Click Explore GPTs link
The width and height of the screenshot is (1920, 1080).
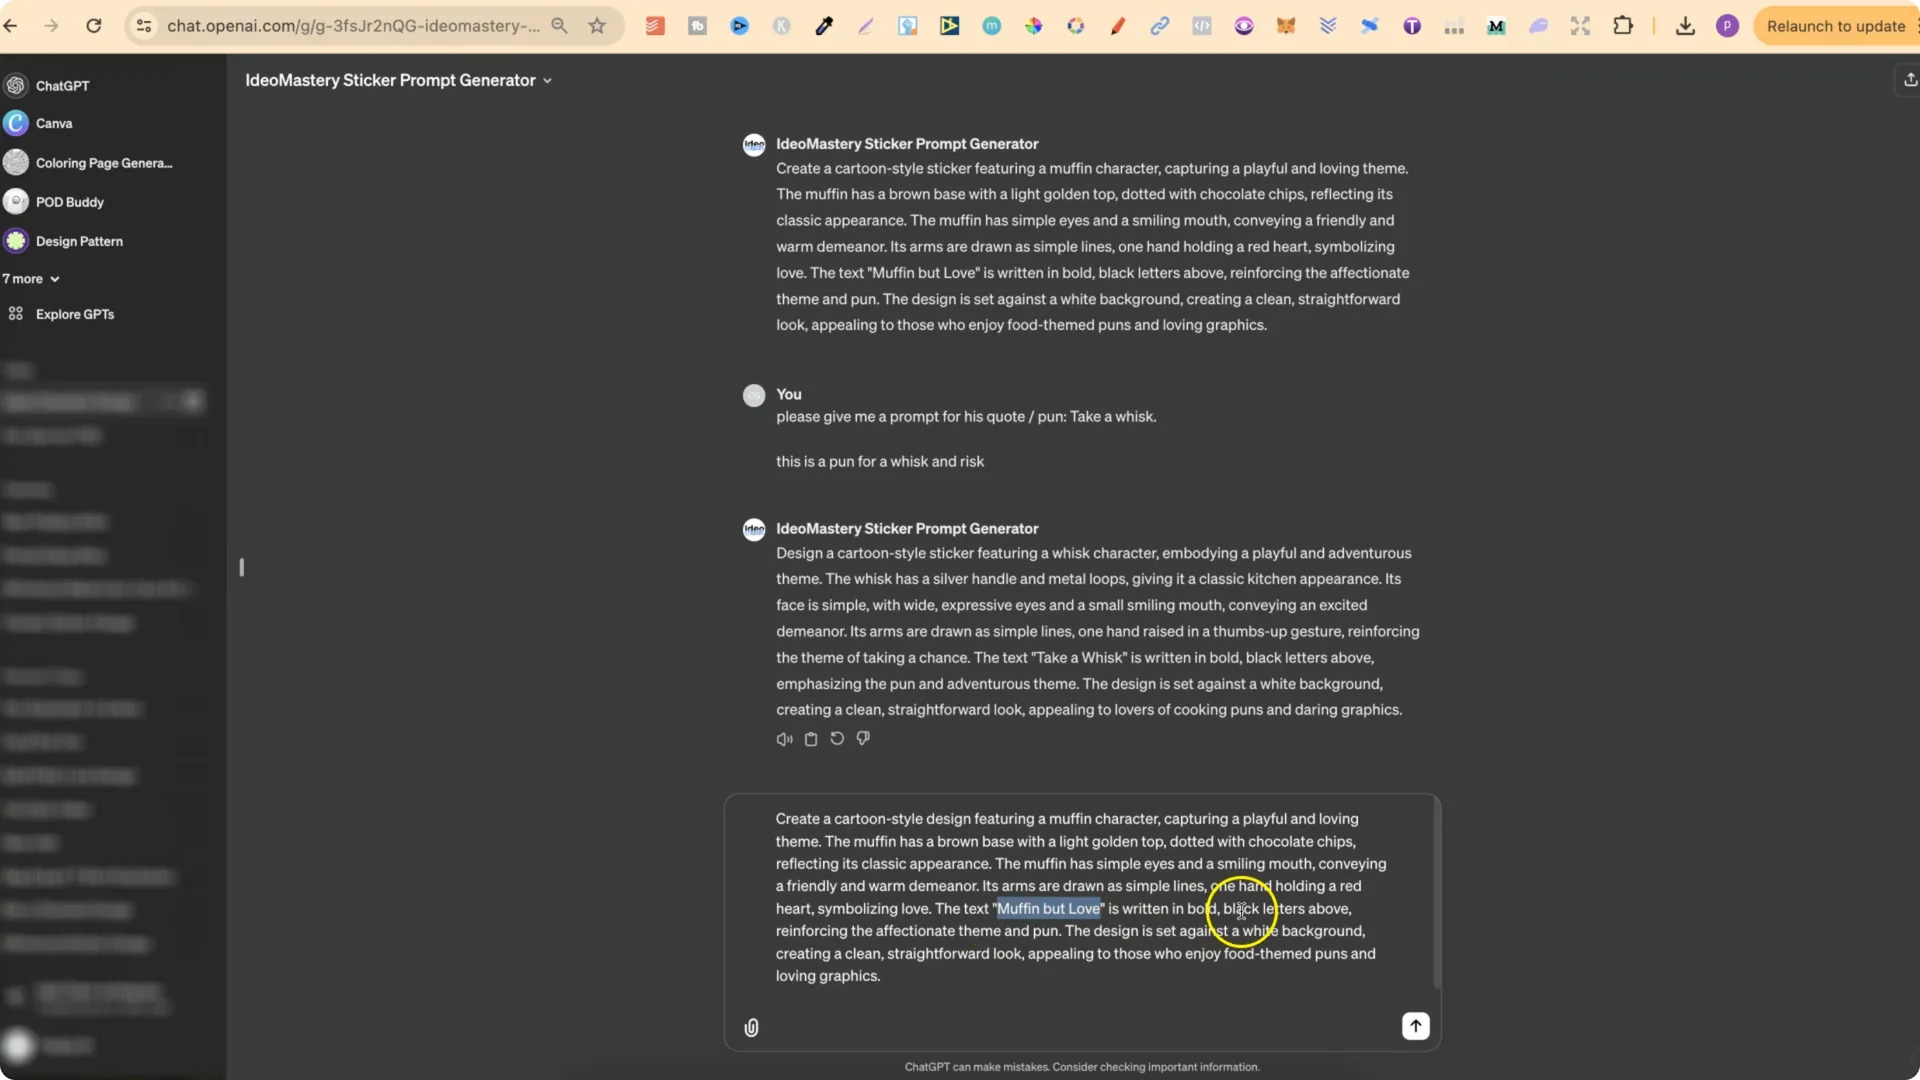click(74, 314)
